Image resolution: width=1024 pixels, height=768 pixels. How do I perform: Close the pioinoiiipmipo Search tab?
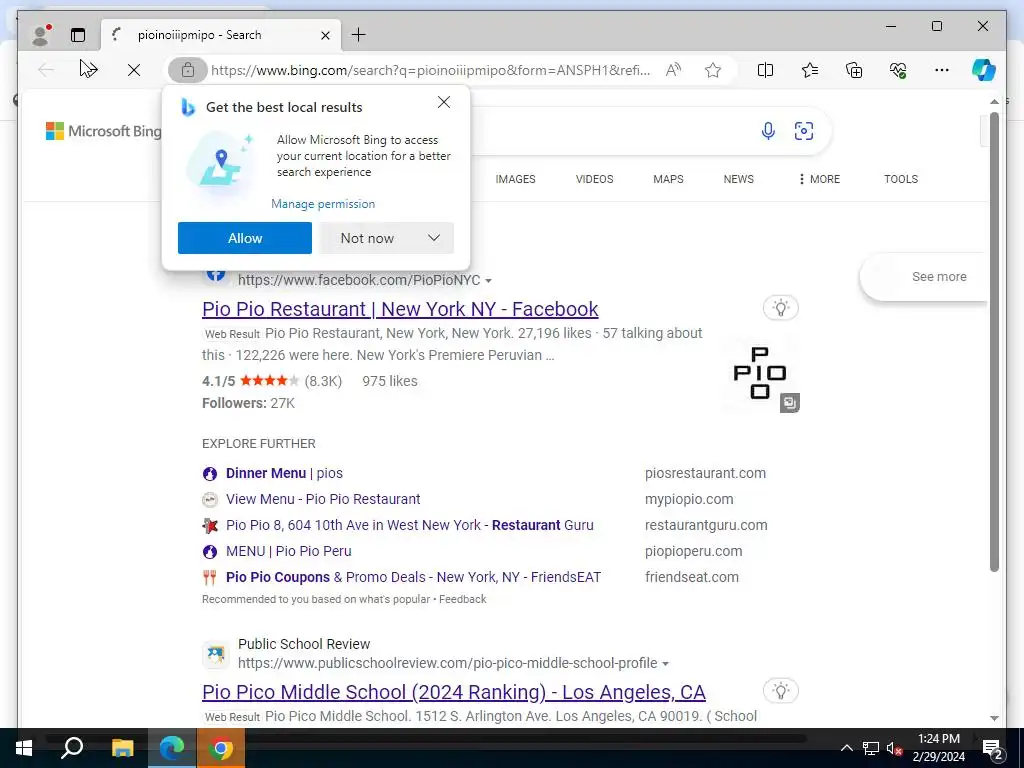click(x=325, y=35)
